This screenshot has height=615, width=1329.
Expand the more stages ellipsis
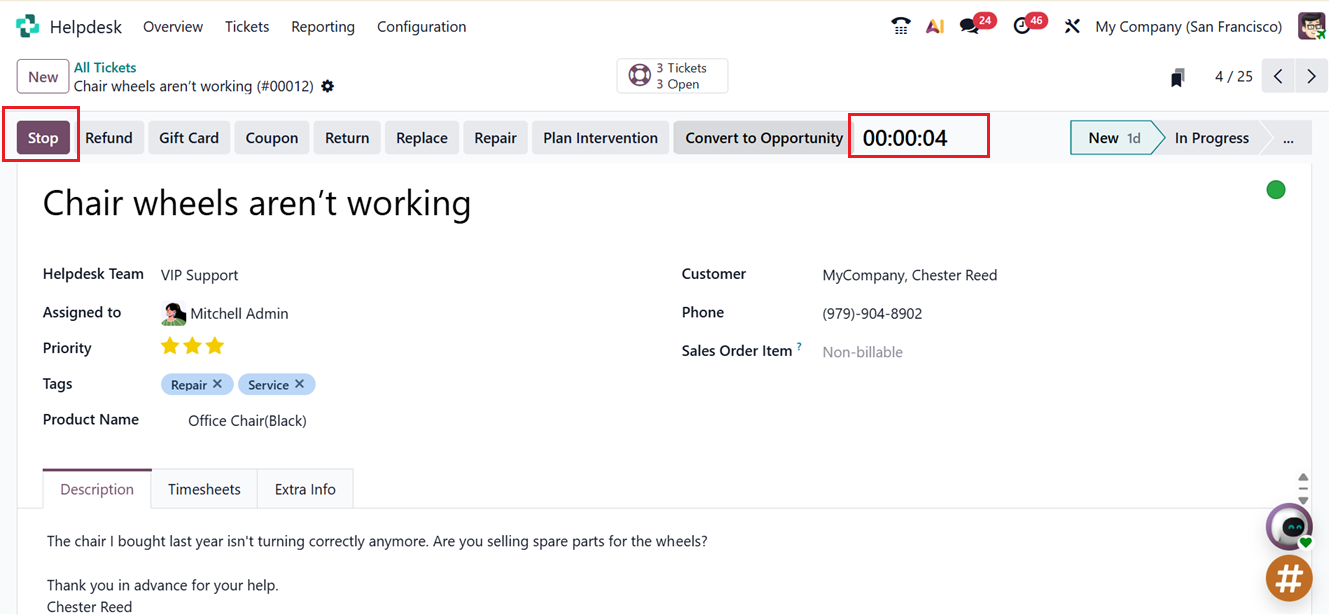click(1288, 138)
